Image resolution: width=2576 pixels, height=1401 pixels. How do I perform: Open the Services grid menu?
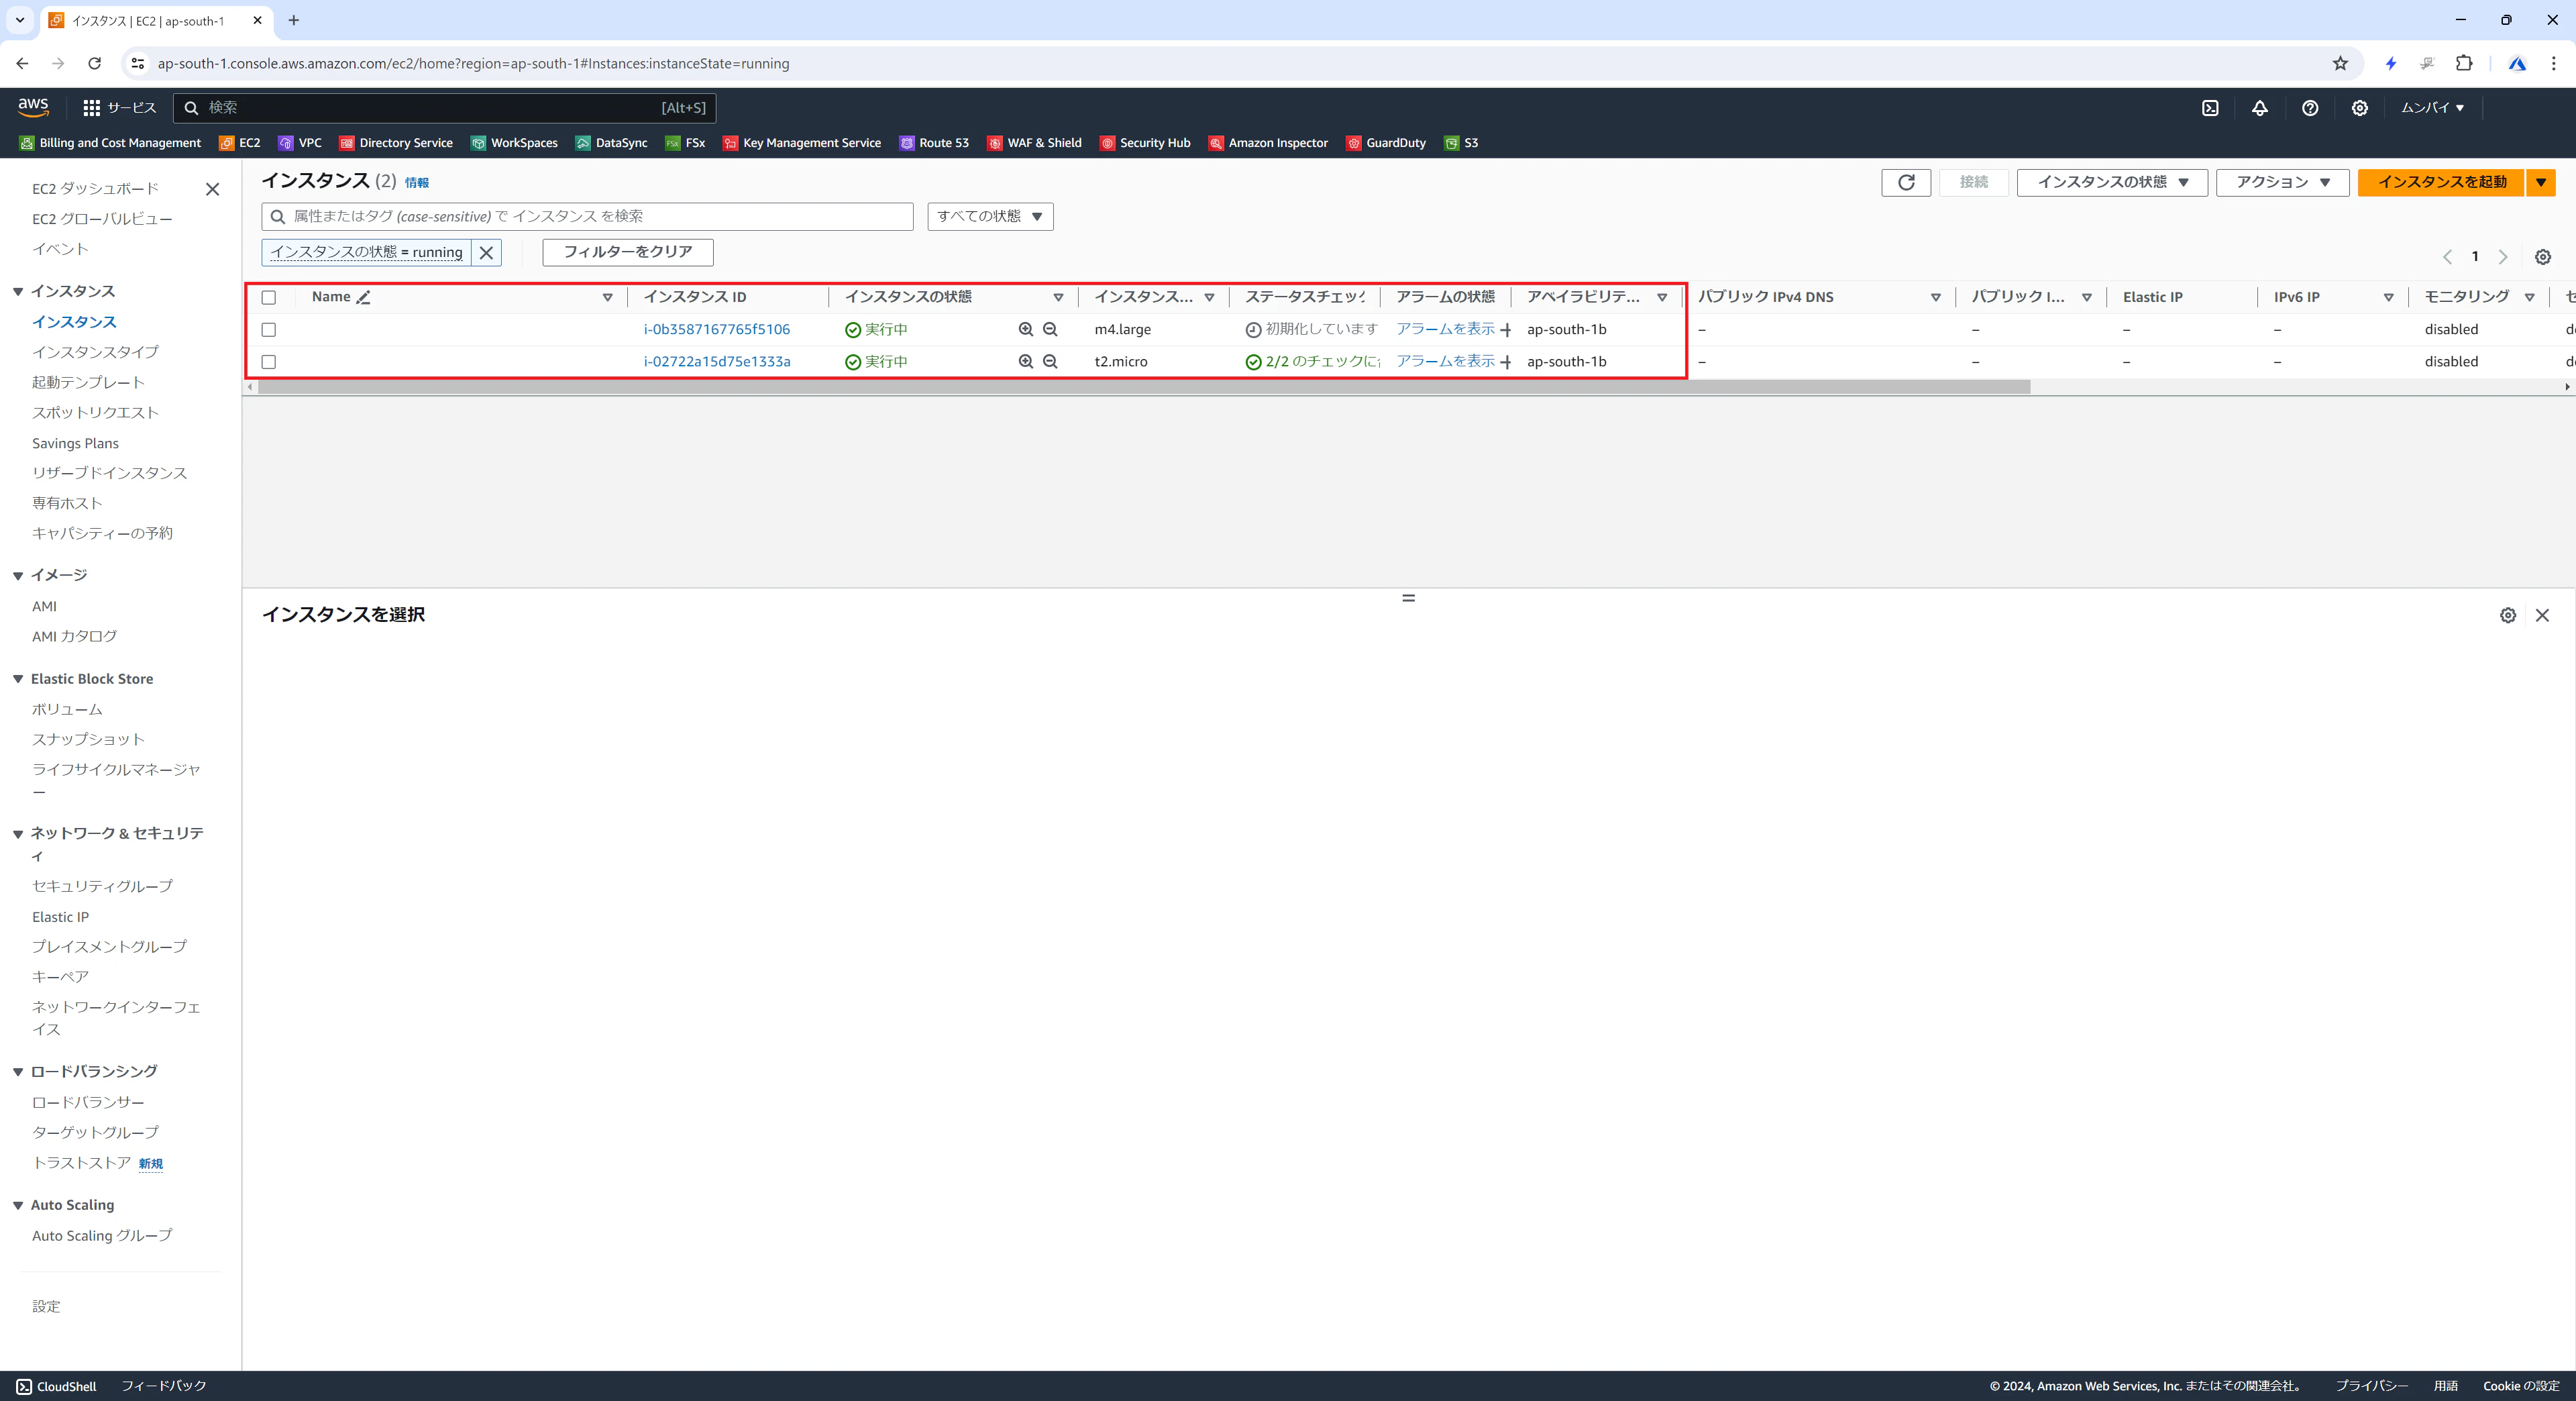[x=119, y=107]
